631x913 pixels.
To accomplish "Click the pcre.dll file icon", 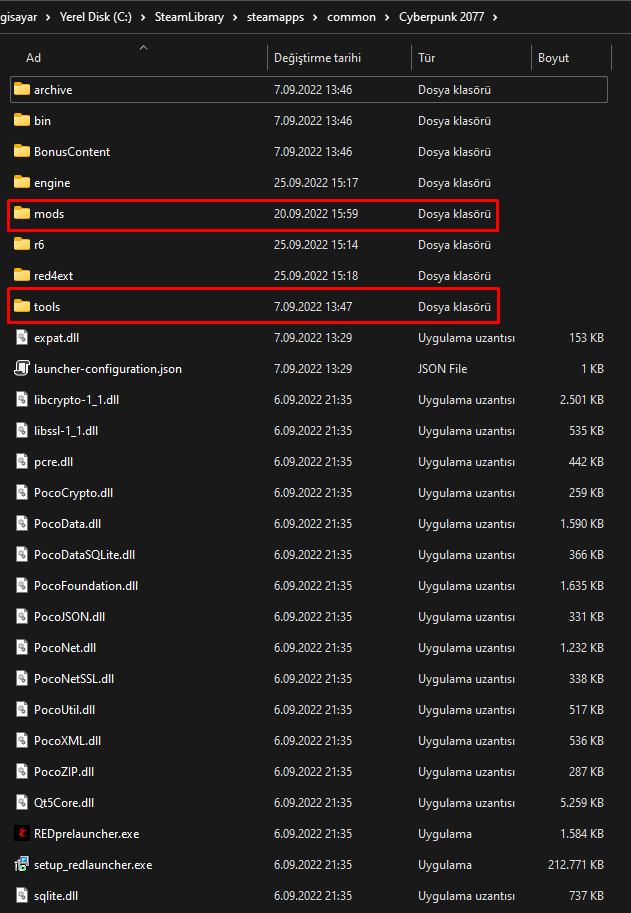I will (22, 461).
